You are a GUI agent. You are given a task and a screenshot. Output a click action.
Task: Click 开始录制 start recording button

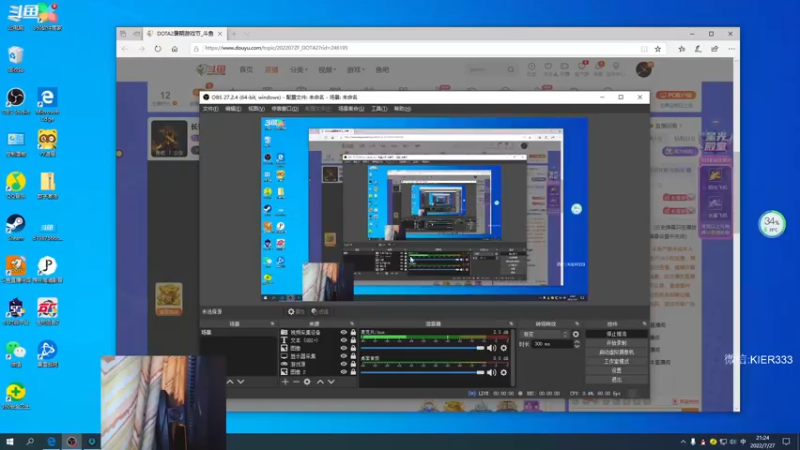[616, 343]
